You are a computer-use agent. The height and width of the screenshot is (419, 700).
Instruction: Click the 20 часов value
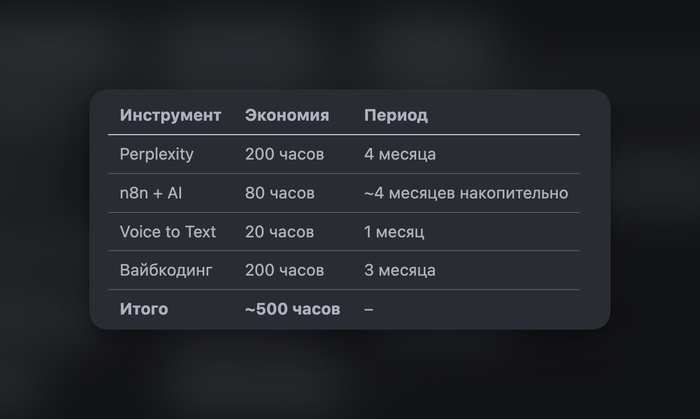pos(279,232)
